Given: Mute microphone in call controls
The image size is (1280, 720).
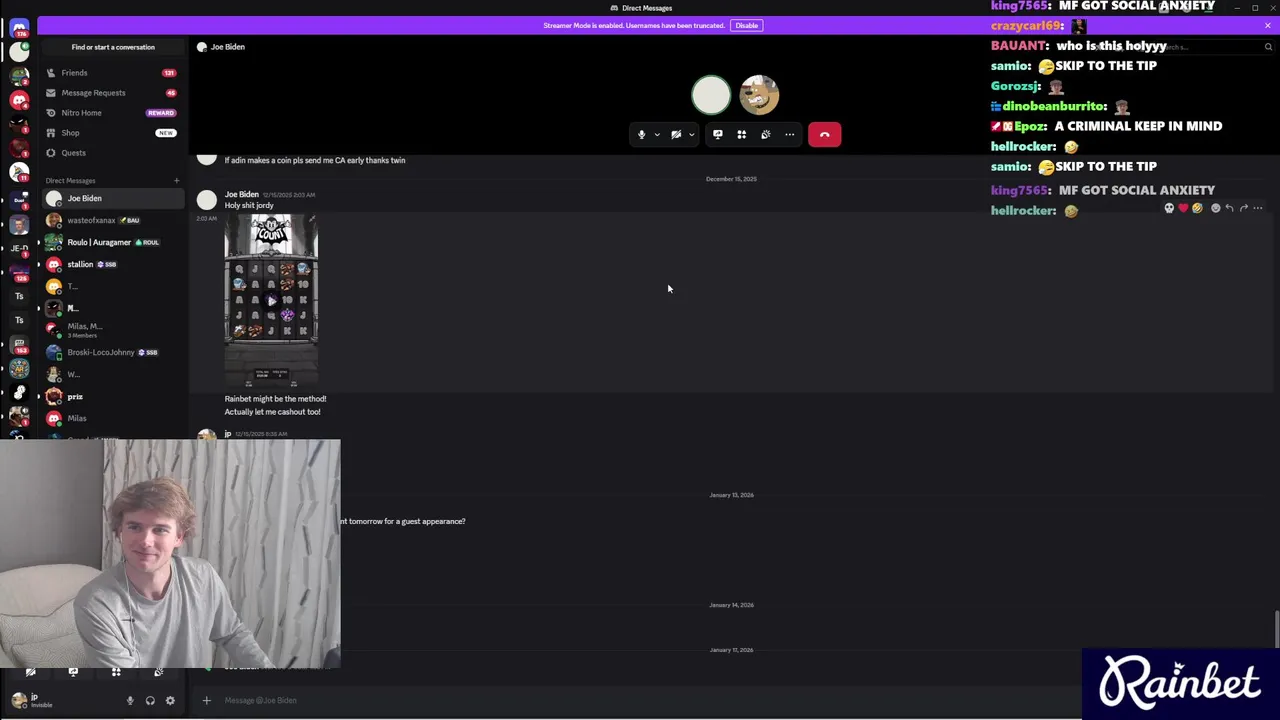Looking at the screenshot, I should [642, 134].
